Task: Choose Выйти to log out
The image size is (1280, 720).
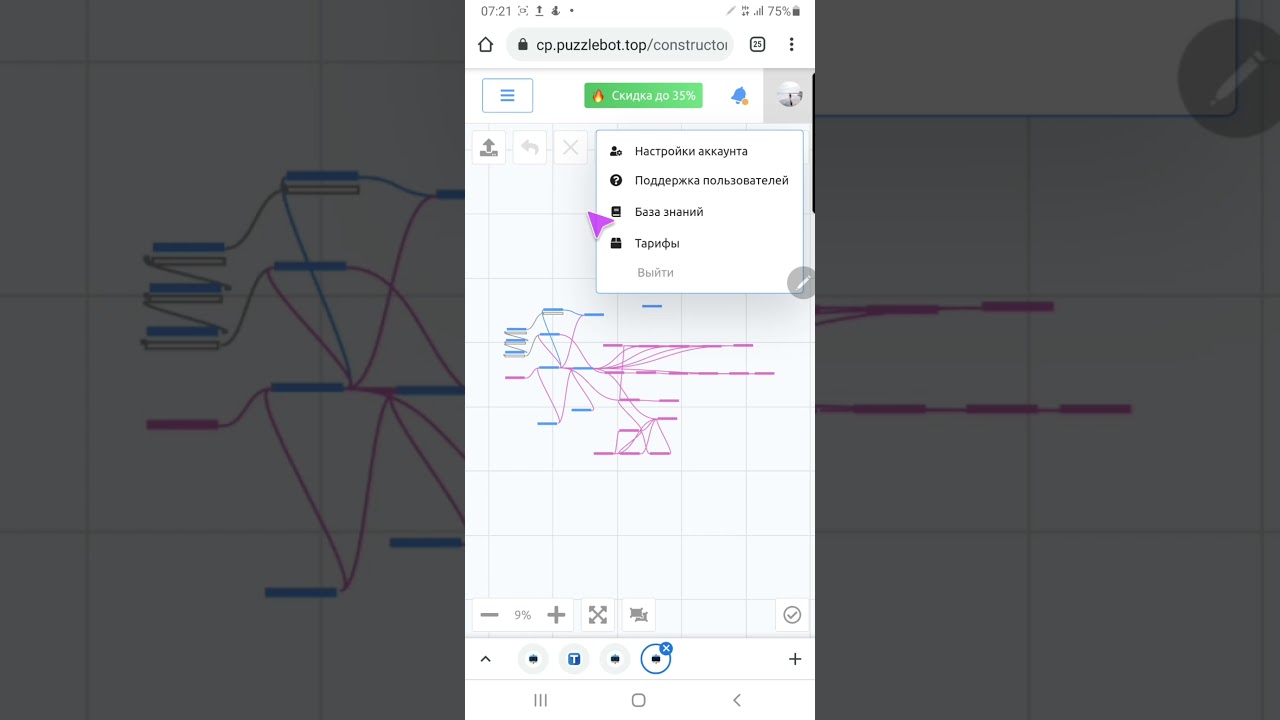Action: pyautogui.click(x=655, y=272)
